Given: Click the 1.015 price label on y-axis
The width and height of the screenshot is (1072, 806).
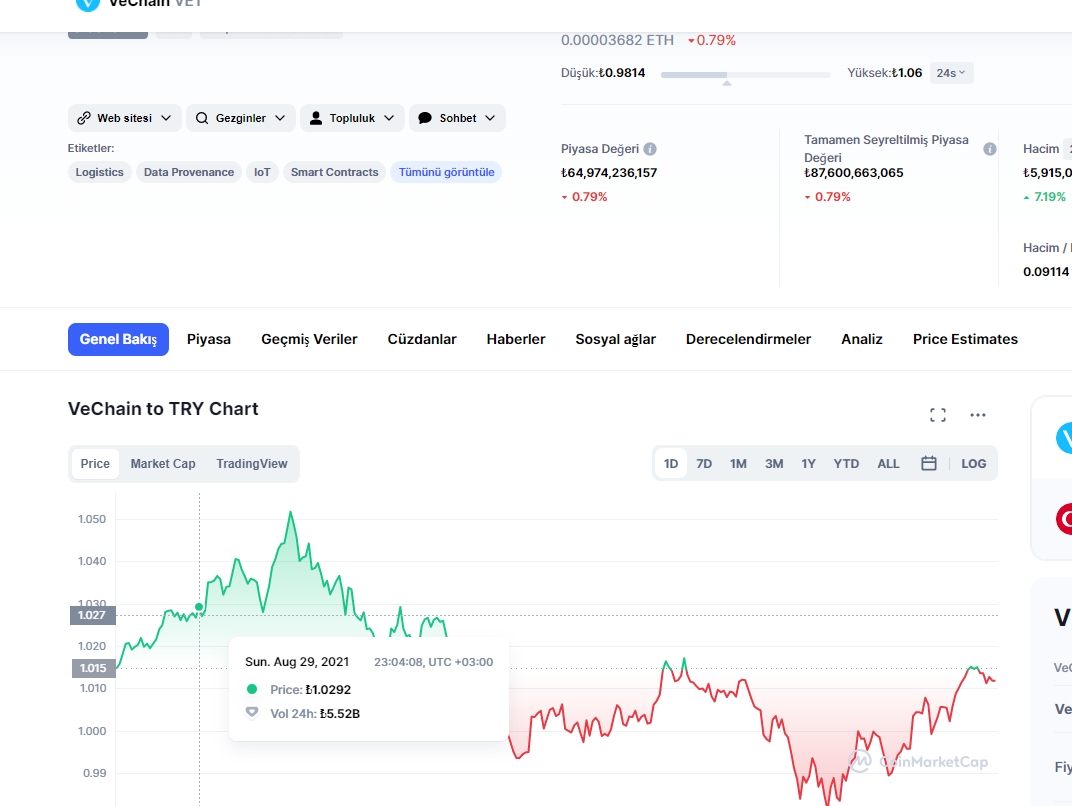Looking at the screenshot, I should point(94,669).
